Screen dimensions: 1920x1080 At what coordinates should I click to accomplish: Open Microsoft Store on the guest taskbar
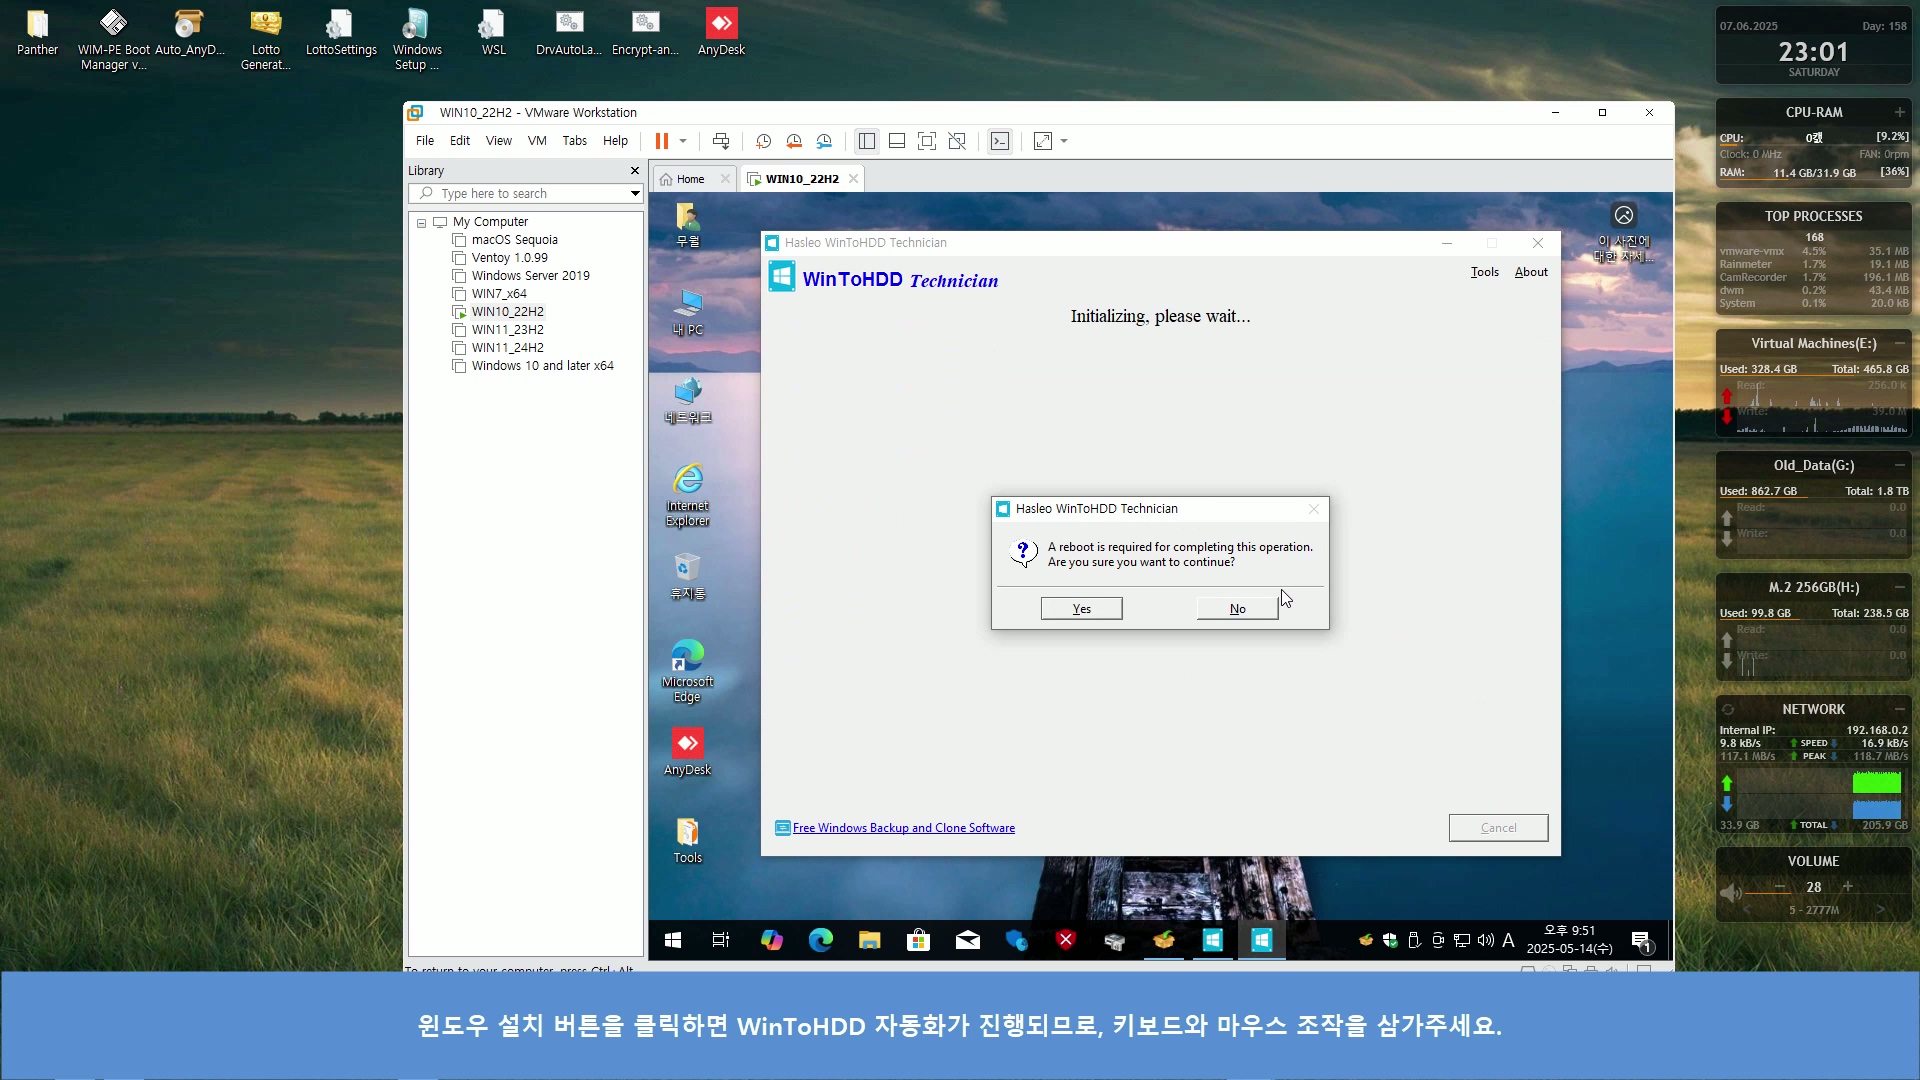(918, 940)
